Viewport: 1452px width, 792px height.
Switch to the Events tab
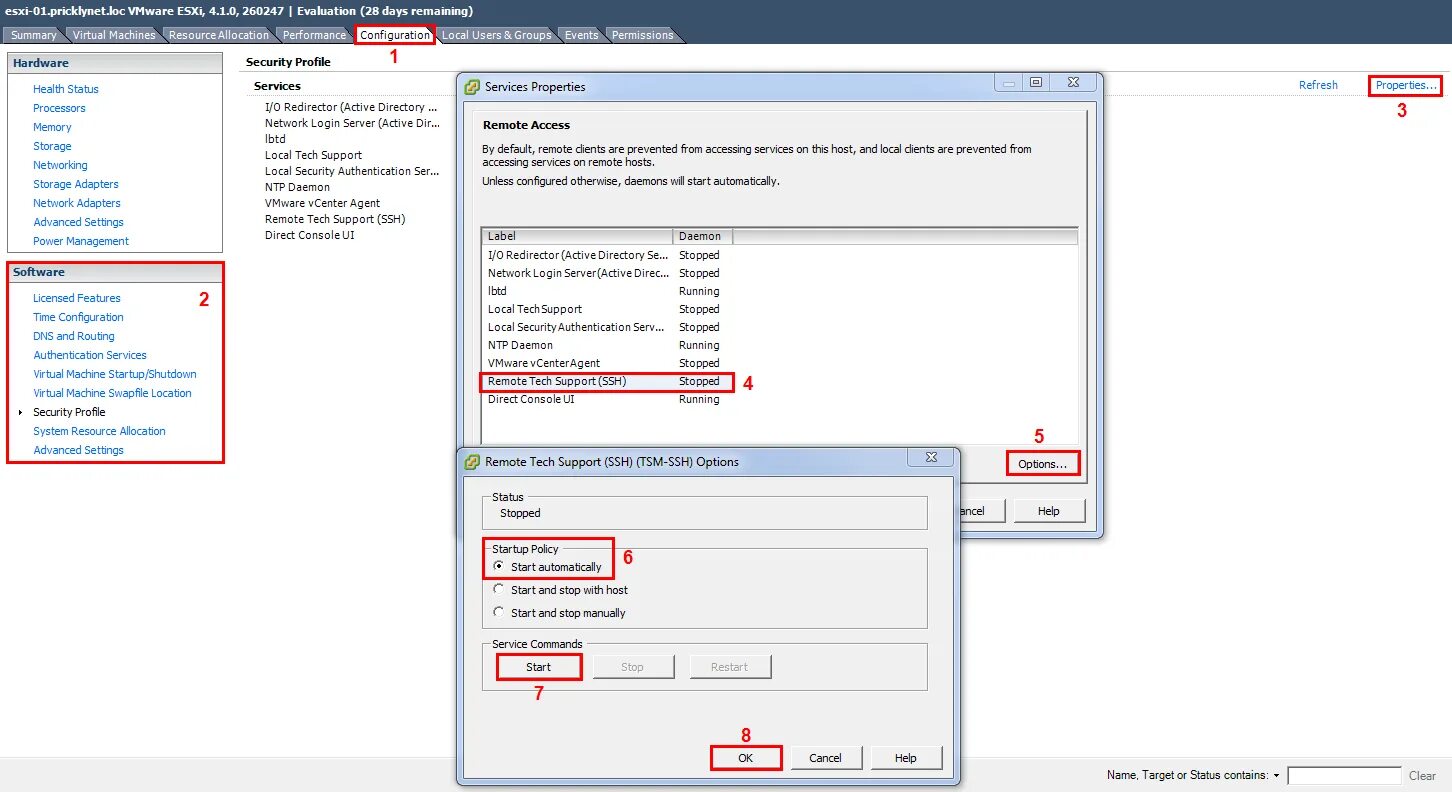point(581,34)
